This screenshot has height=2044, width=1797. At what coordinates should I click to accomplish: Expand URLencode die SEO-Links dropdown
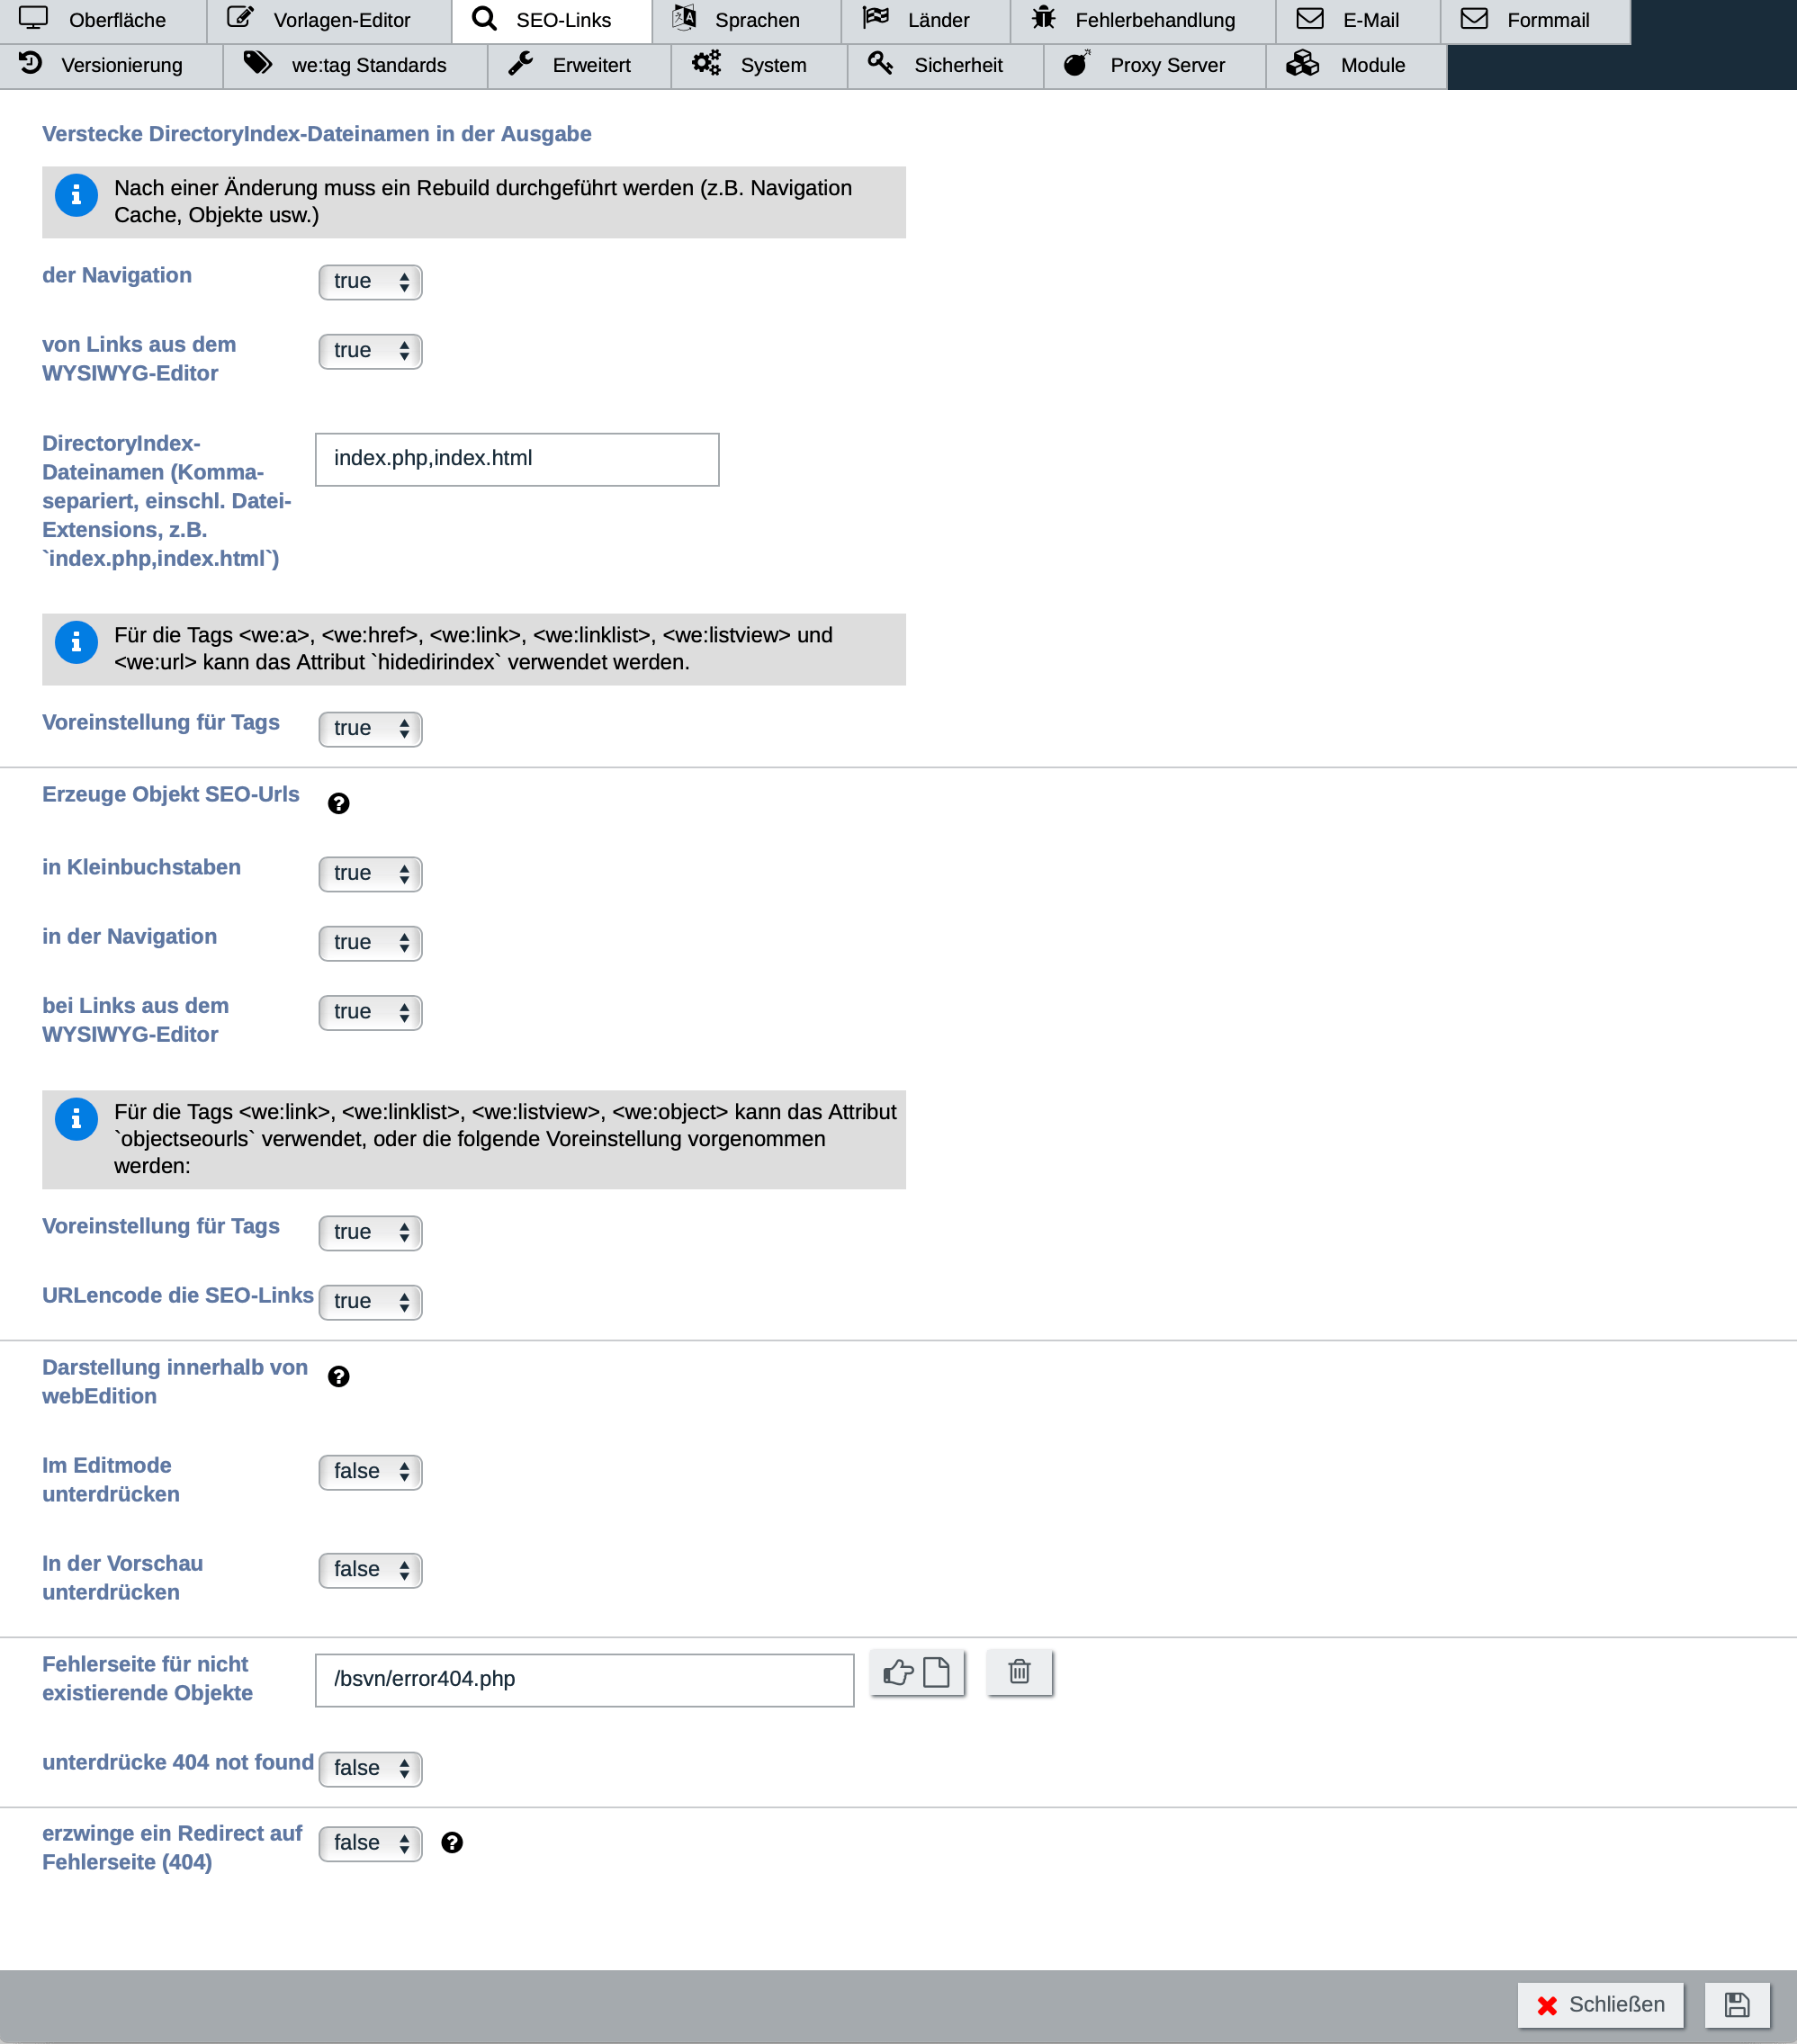pos(368,1300)
